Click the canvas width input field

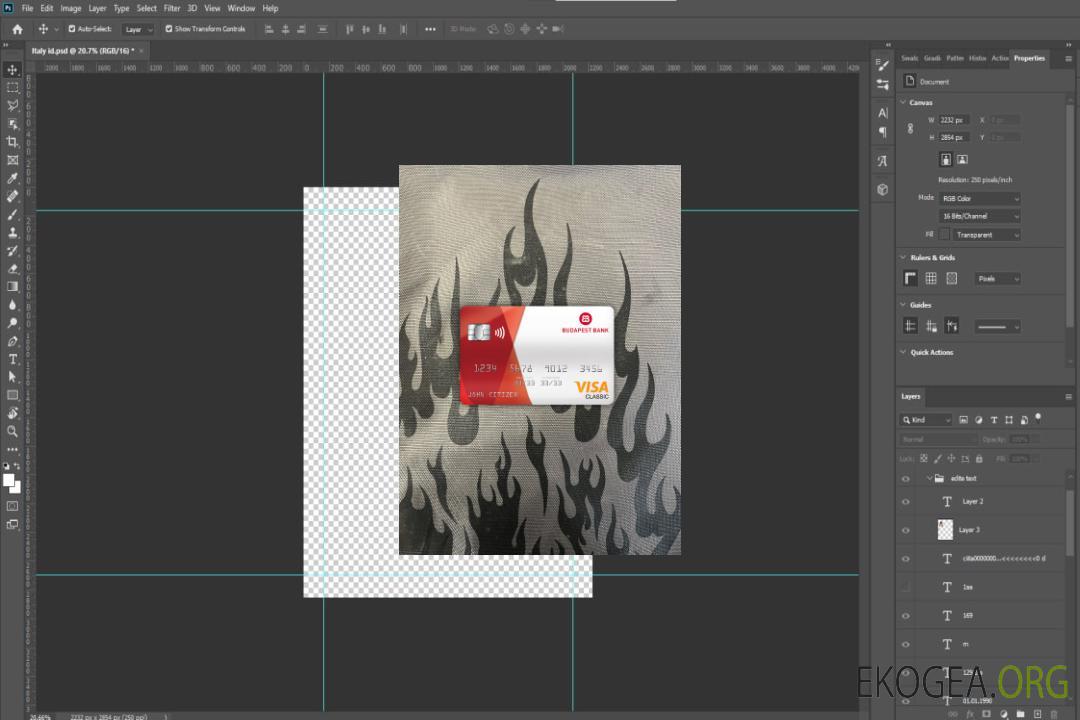pos(955,120)
